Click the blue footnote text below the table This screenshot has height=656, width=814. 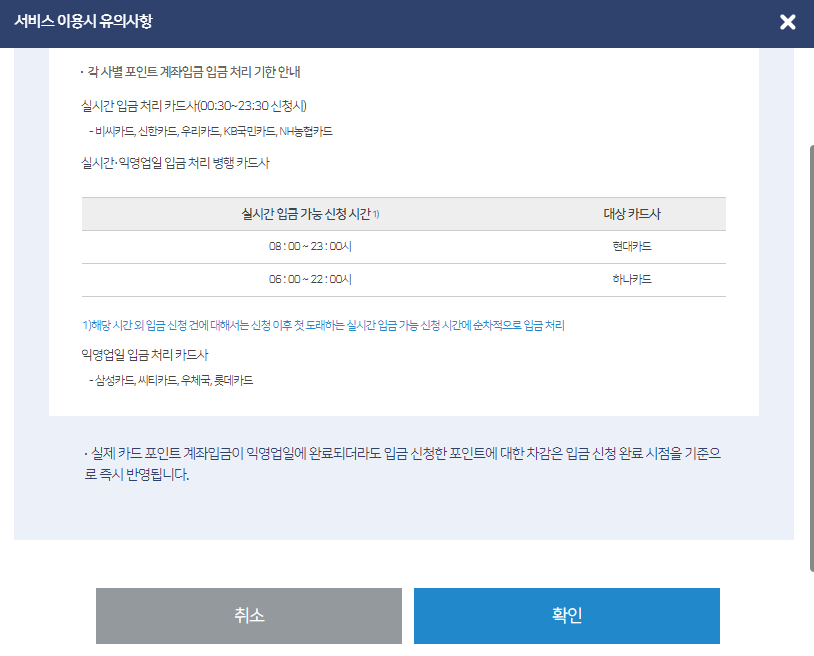(x=323, y=325)
